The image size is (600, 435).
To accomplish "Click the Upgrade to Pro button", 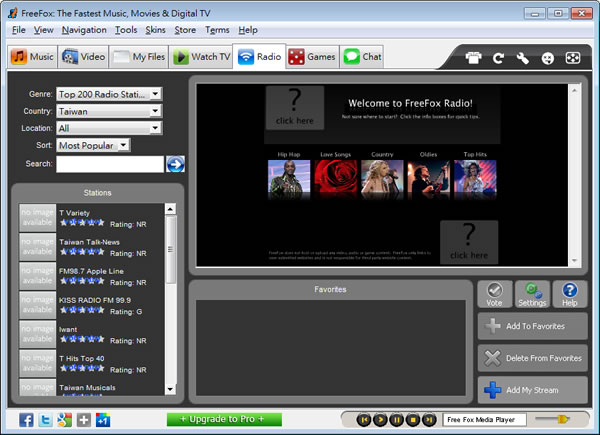I will pyautogui.click(x=224, y=419).
